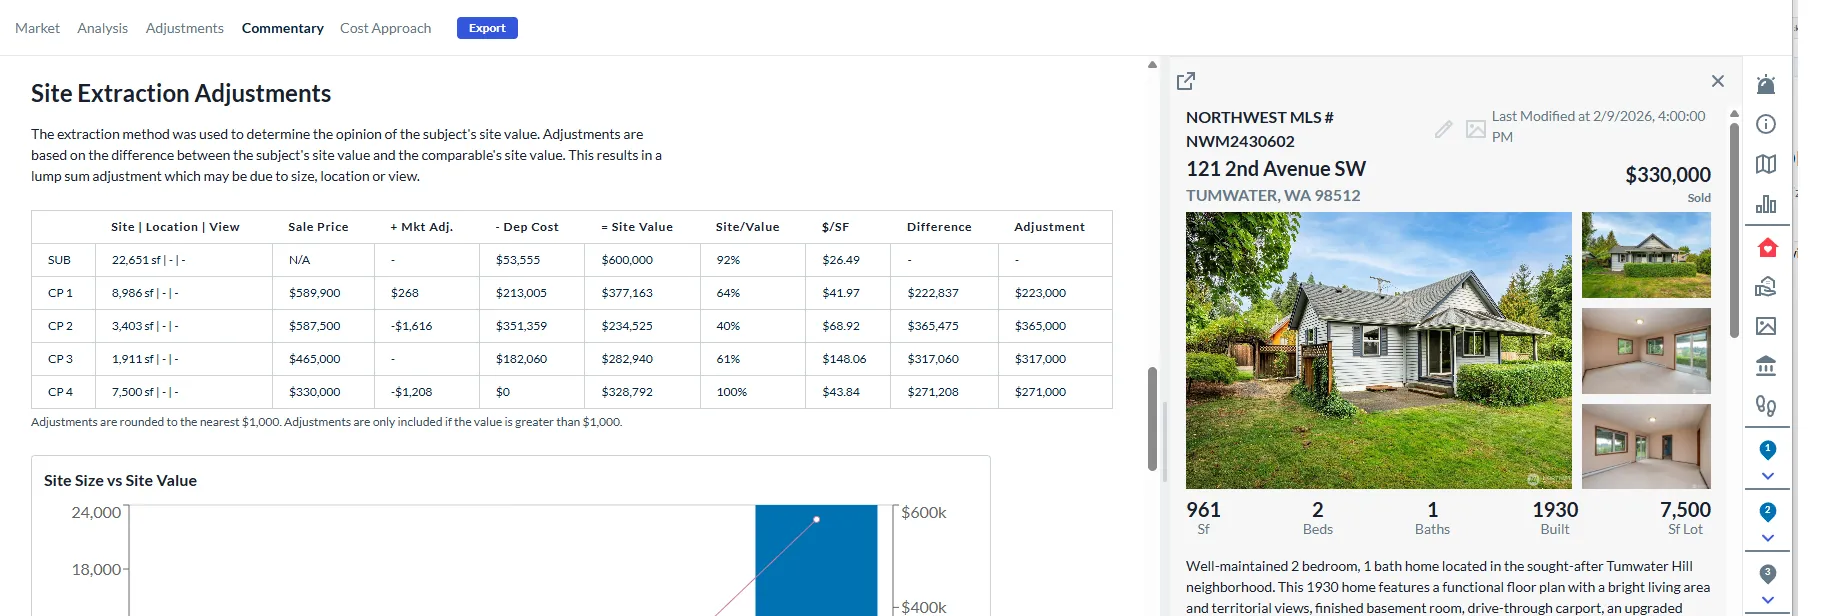Click the main page scroll-up arrow
Screen dimensions: 1830x616
1152,65
